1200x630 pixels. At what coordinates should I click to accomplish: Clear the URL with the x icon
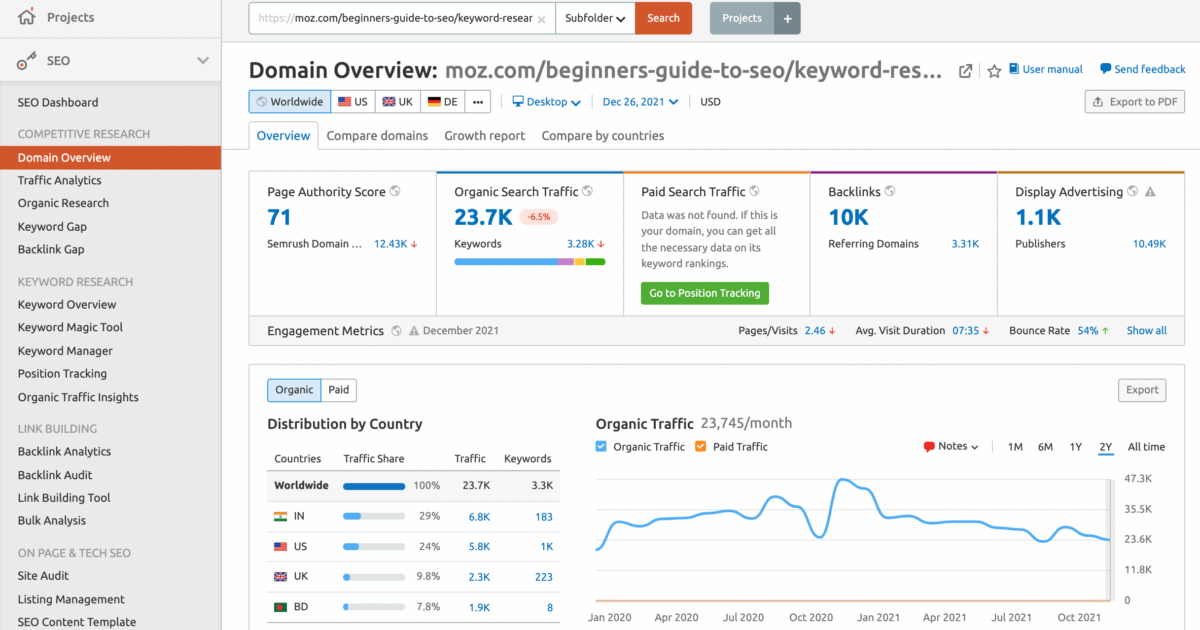[x=541, y=18]
